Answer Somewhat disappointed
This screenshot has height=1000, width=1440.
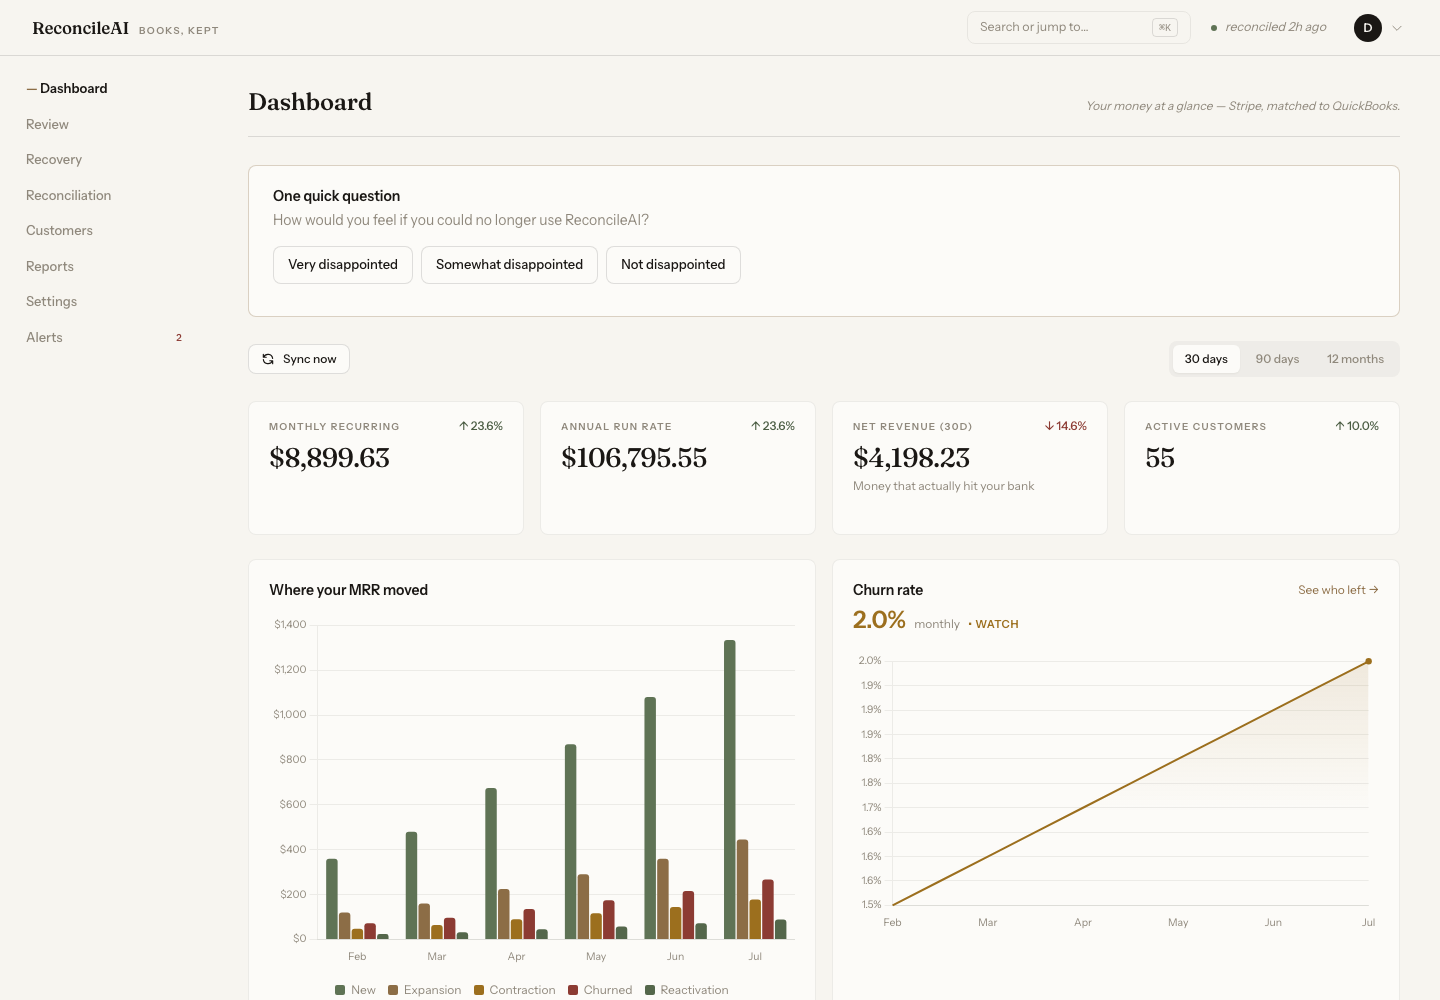point(509,265)
